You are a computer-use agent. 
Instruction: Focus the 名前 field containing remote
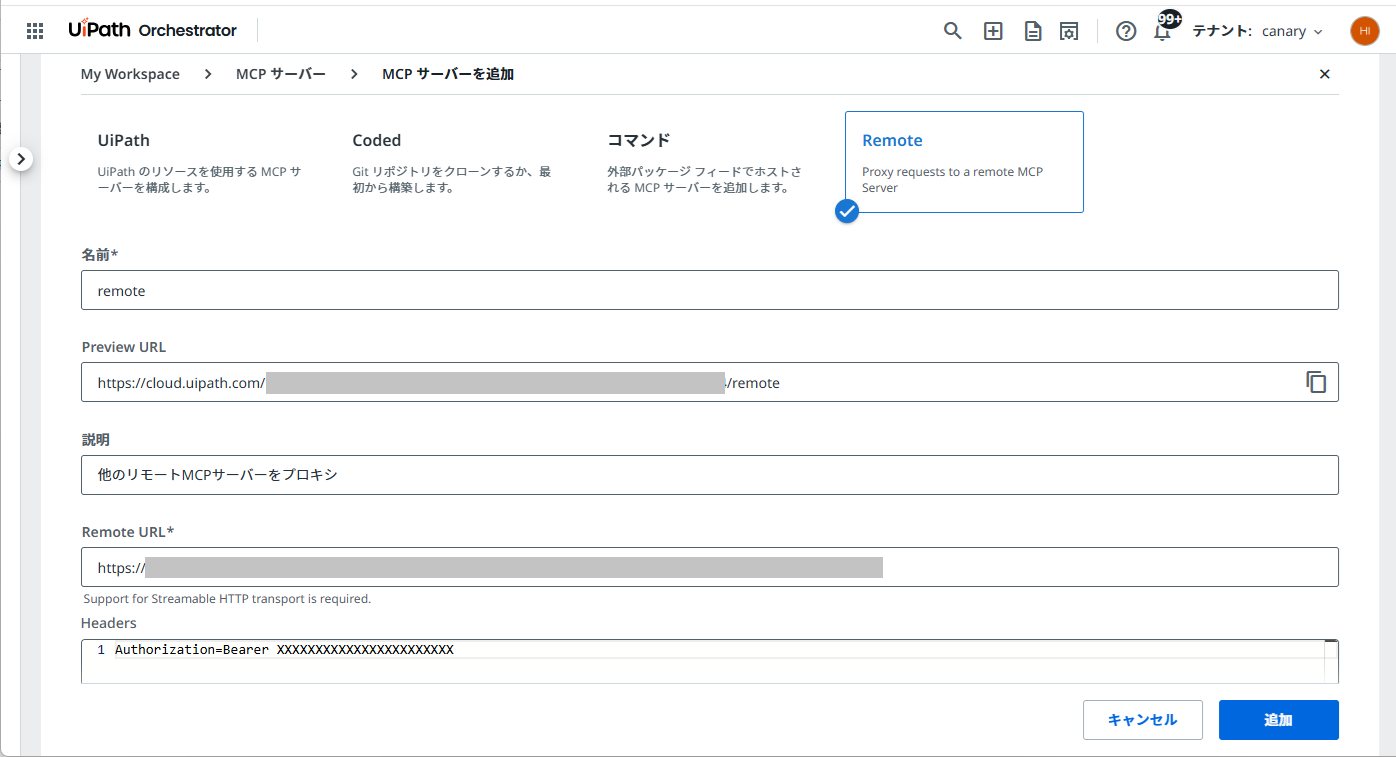pyautogui.click(x=709, y=290)
